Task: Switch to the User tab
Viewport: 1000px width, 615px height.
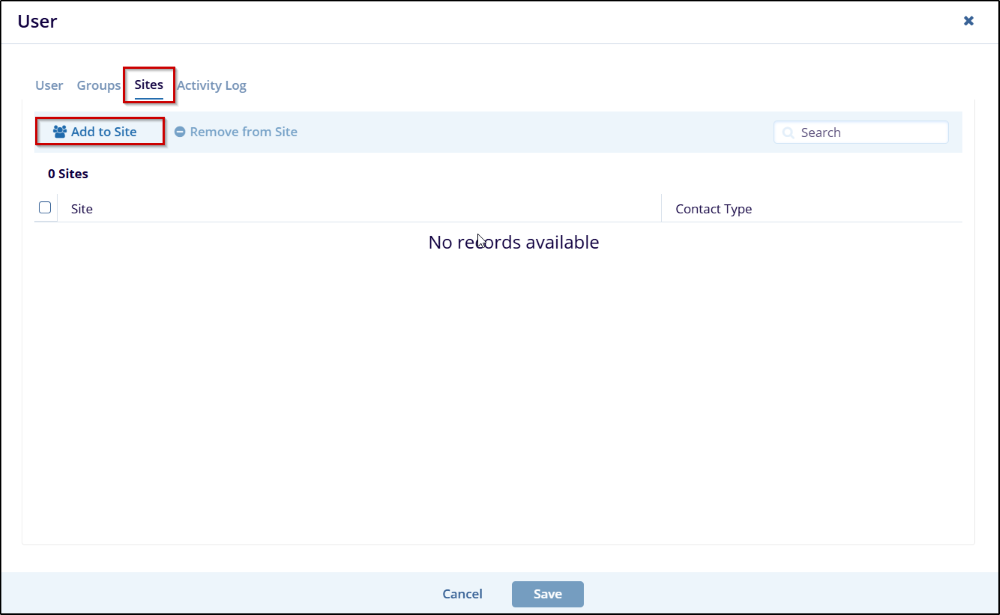Action: [x=49, y=86]
